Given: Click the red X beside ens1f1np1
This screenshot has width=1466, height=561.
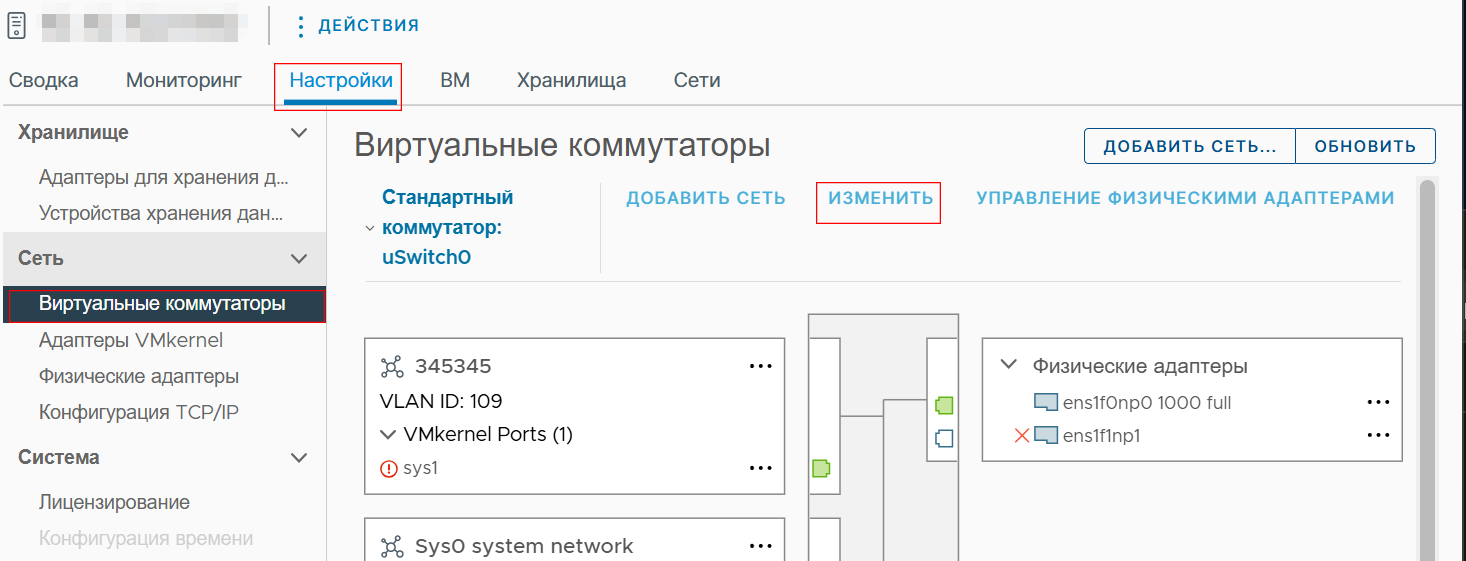Looking at the screenshot, I should click(1021, 436).
